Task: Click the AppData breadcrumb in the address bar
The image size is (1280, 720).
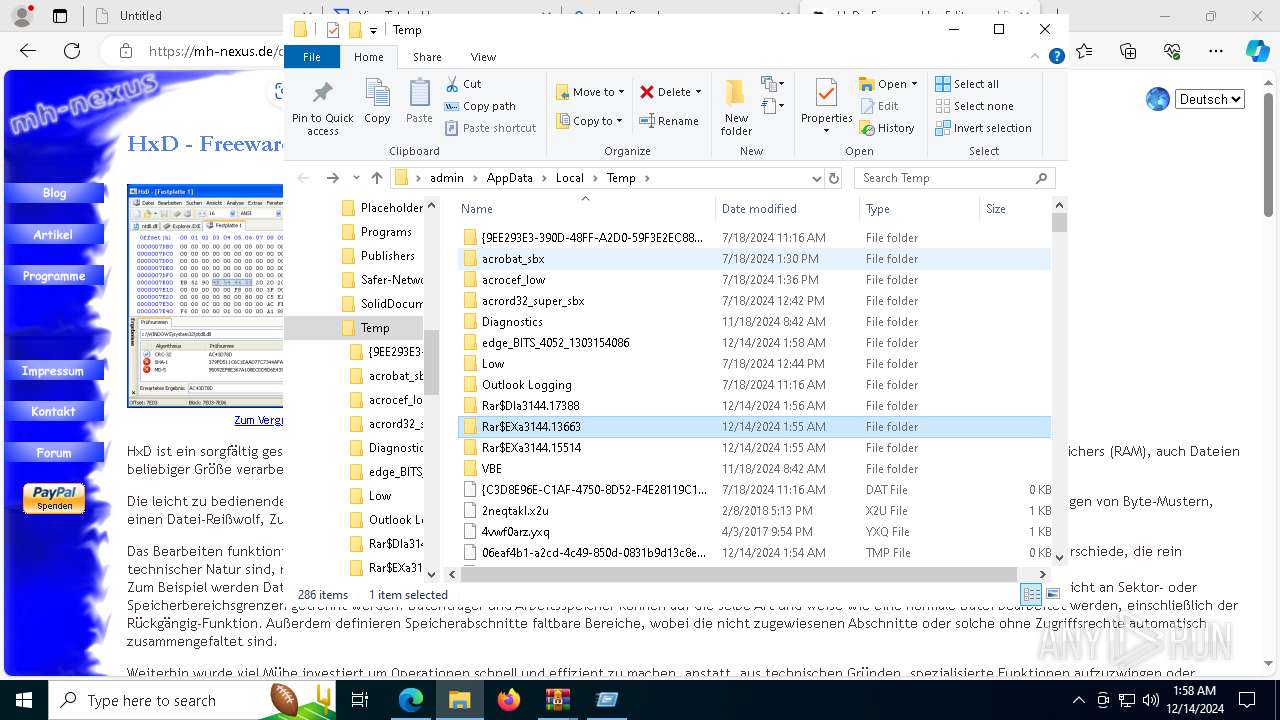Action: pyautogui.click(x=509, y=178)
